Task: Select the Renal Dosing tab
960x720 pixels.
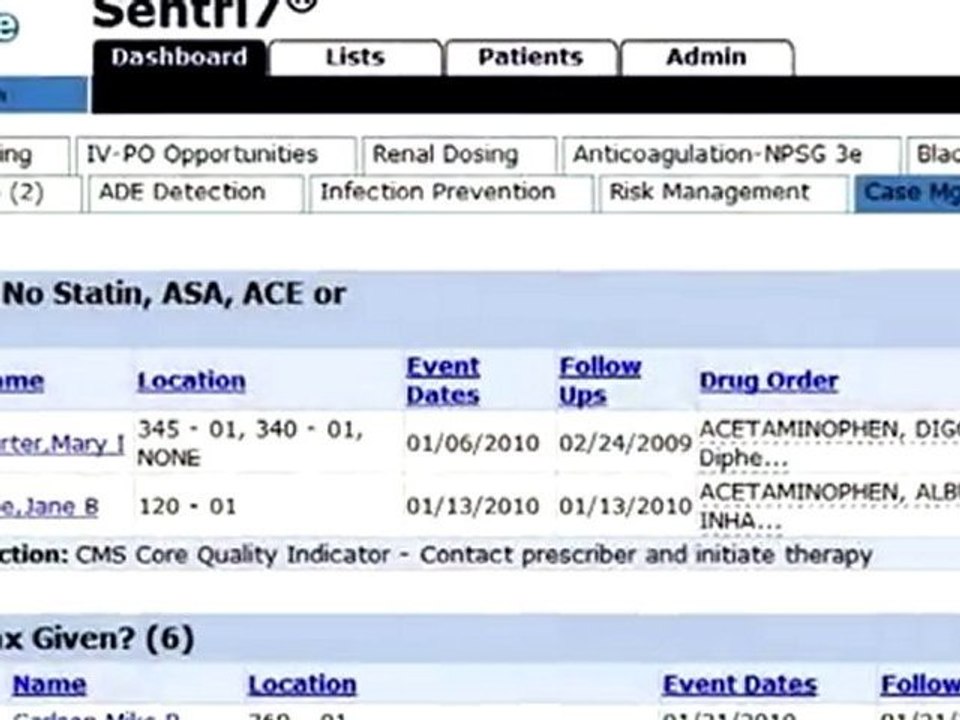Action: point(459,154)
